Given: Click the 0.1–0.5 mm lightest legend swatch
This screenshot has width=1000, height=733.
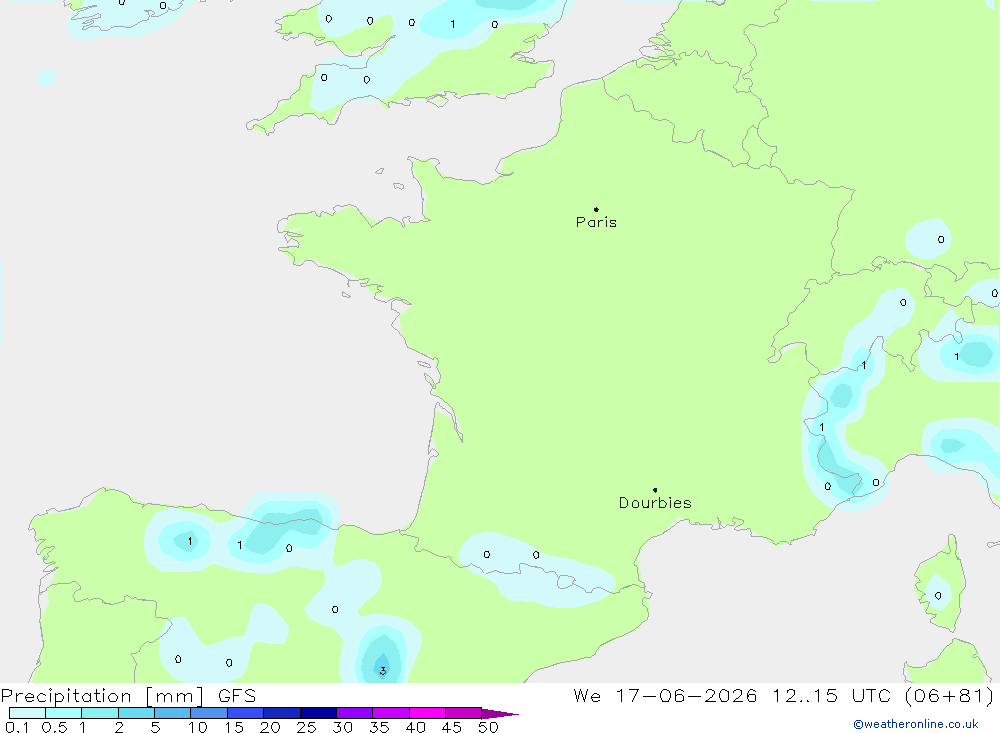Looking at the screenshot, I should 27,713.
